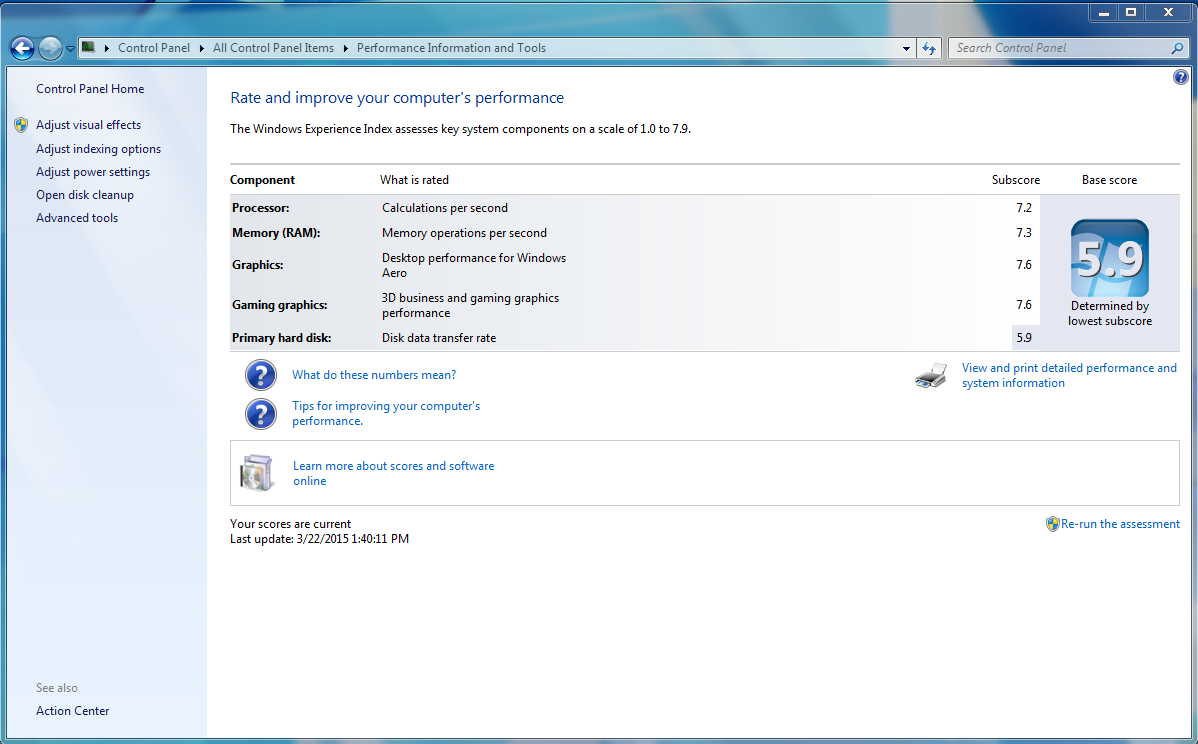Click the shield icon beside Adjust visual effects
This screenshot has height=744, width=1198.
point(21,125)
